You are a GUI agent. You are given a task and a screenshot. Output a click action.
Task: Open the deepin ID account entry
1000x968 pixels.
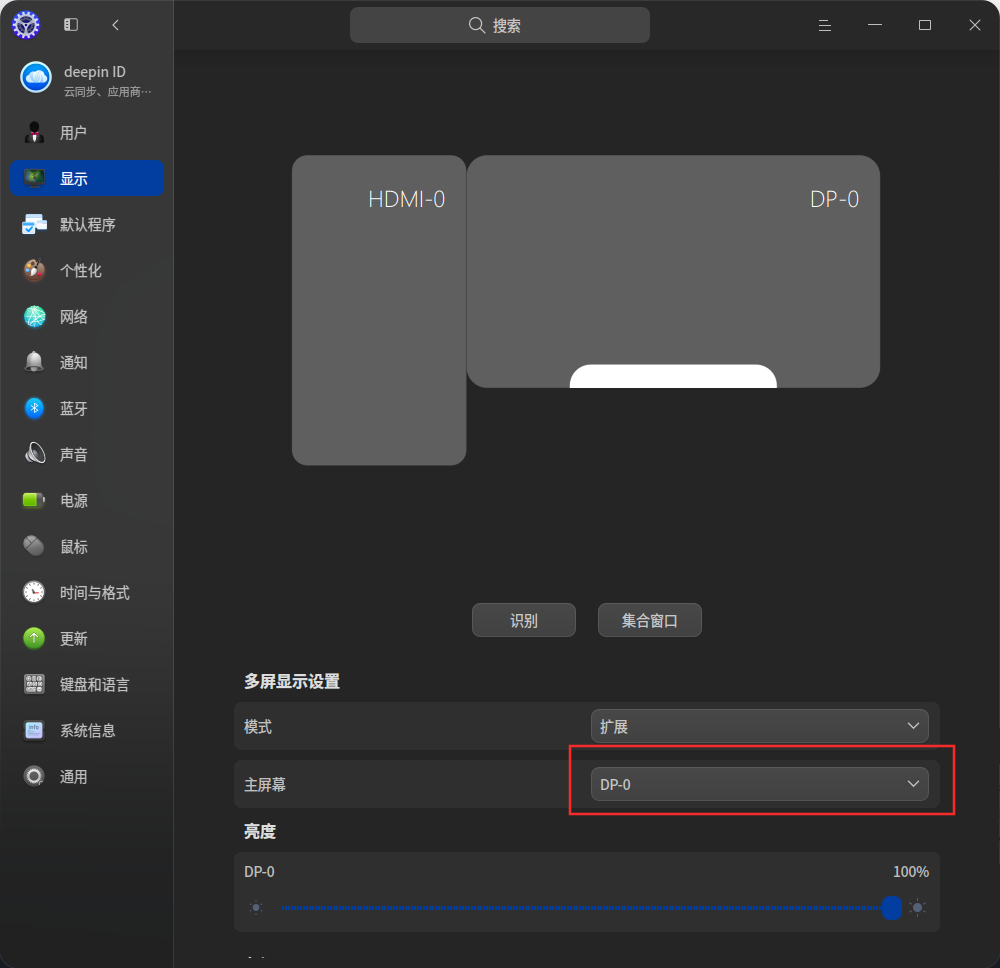(x=87, y=79)
